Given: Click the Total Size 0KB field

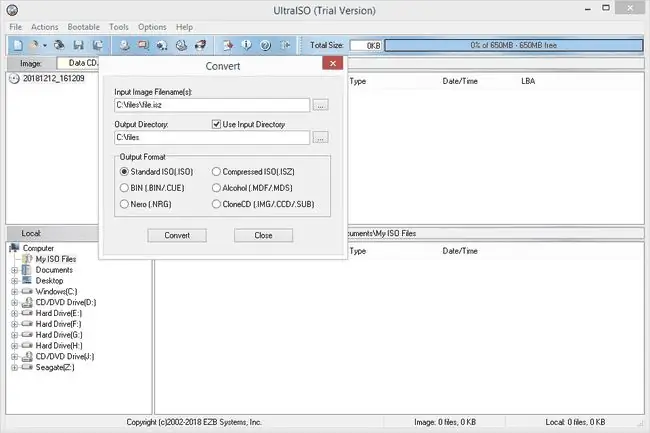Looking at the screenshot, I should point(366,45).
